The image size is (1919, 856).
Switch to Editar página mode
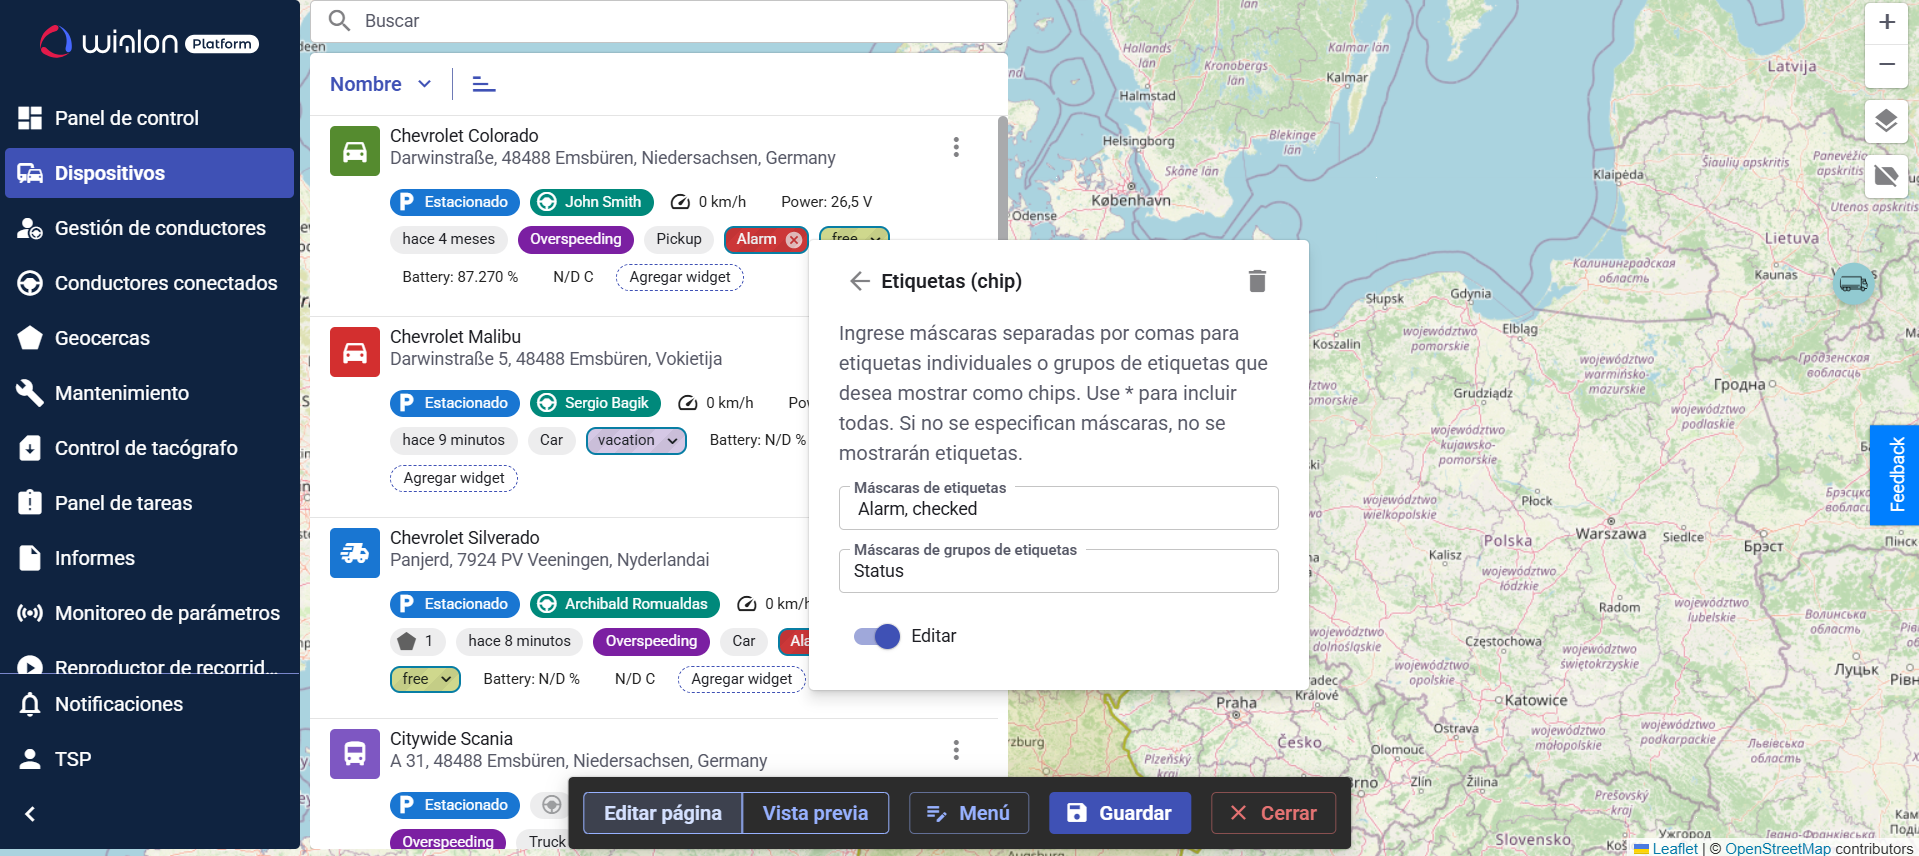click(662, 813)
